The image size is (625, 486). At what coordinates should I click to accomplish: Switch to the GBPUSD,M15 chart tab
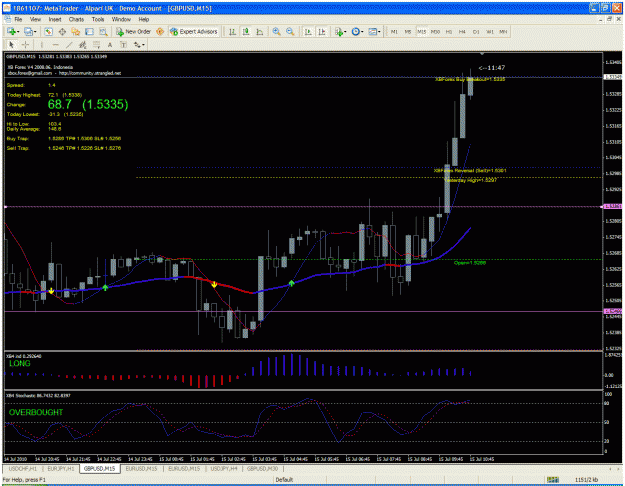(x=100, y=468)
